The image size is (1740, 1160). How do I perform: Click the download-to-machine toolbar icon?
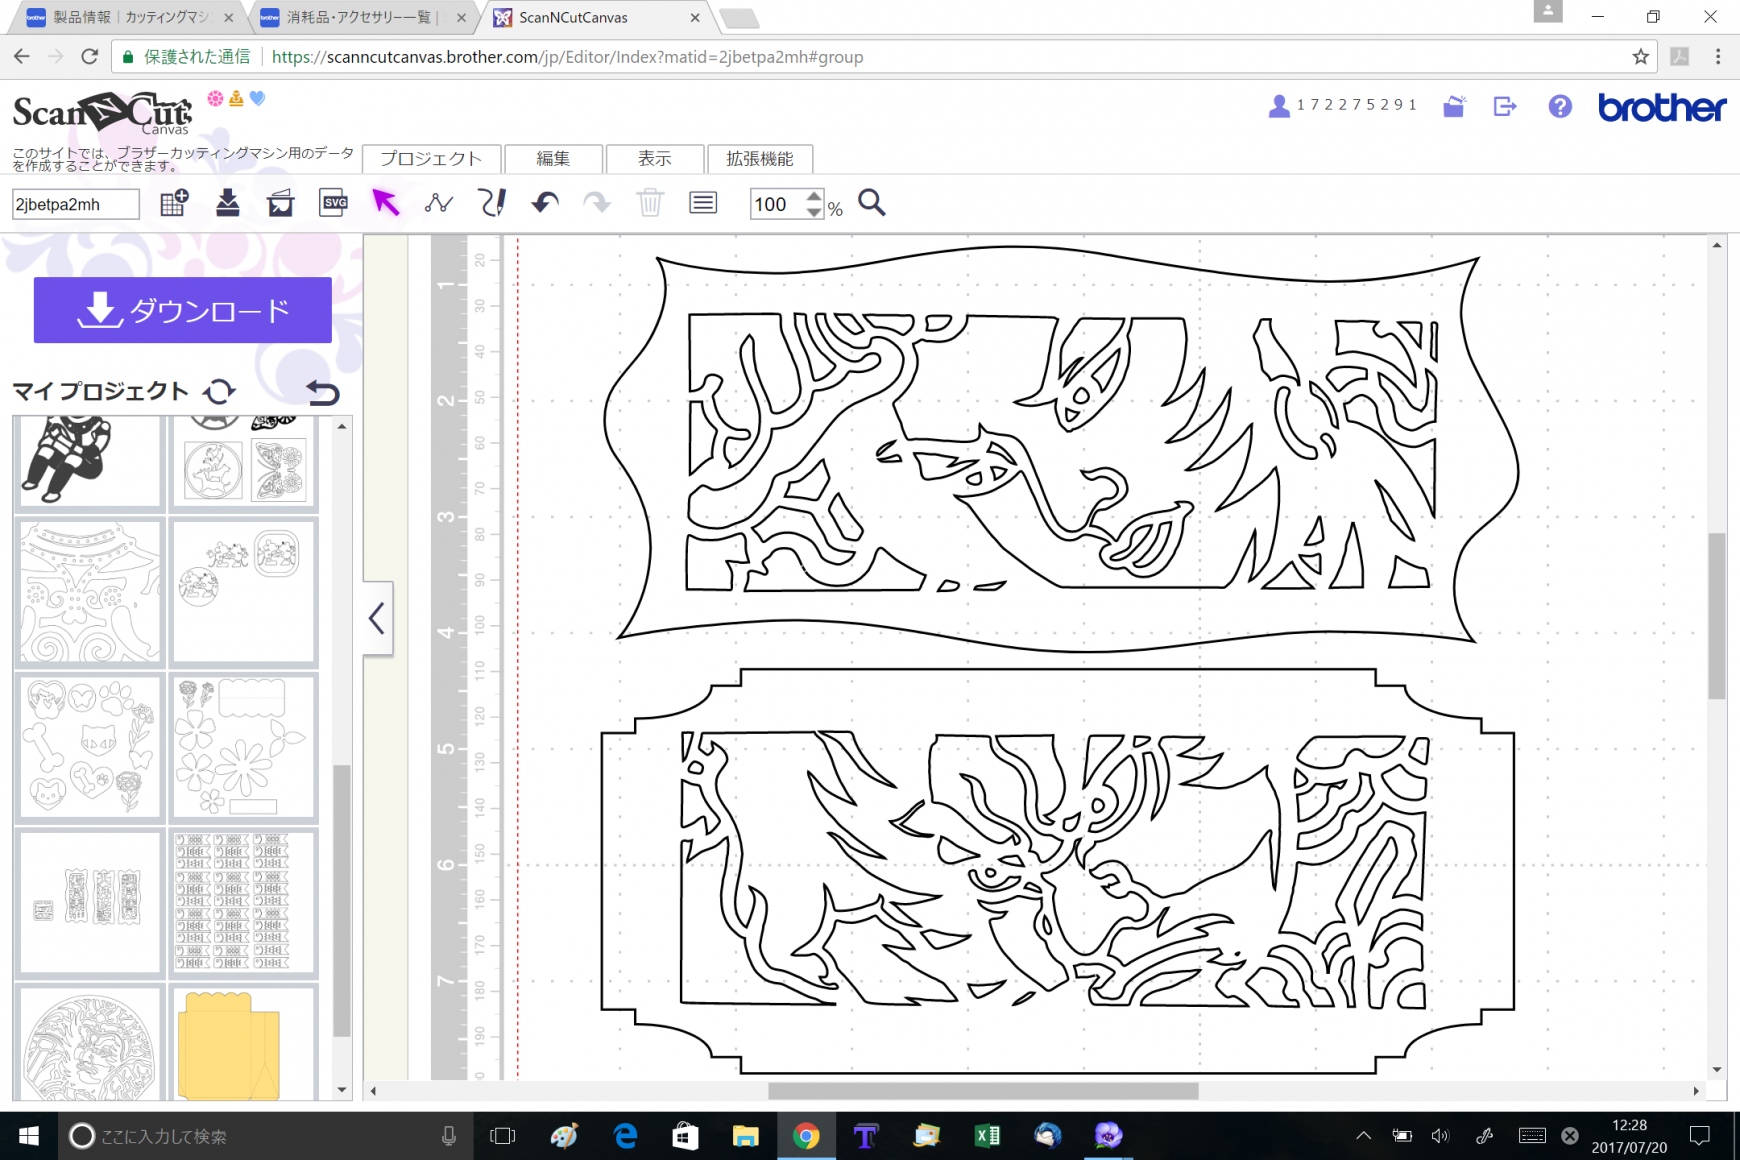228,203
